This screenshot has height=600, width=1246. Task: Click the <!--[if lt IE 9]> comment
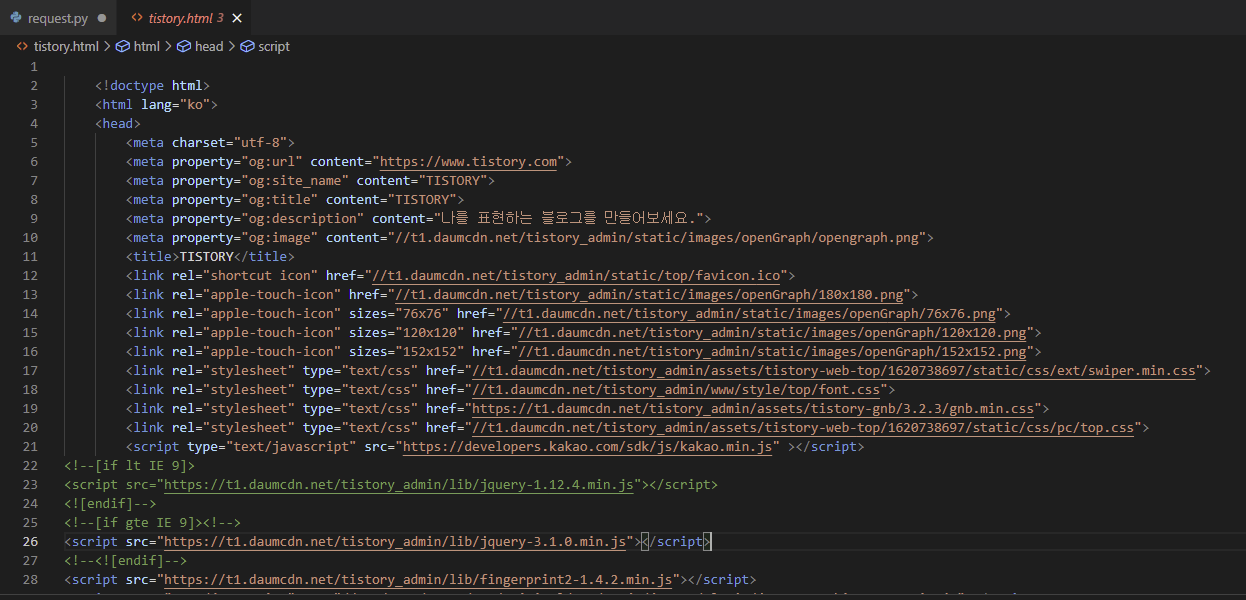129,465
